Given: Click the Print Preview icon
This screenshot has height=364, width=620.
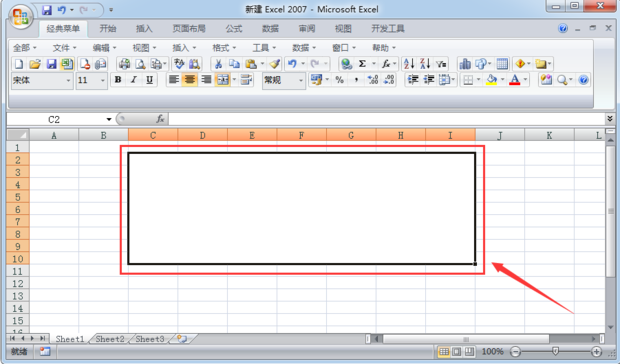Looking at the screenshot, I should 140,64.
